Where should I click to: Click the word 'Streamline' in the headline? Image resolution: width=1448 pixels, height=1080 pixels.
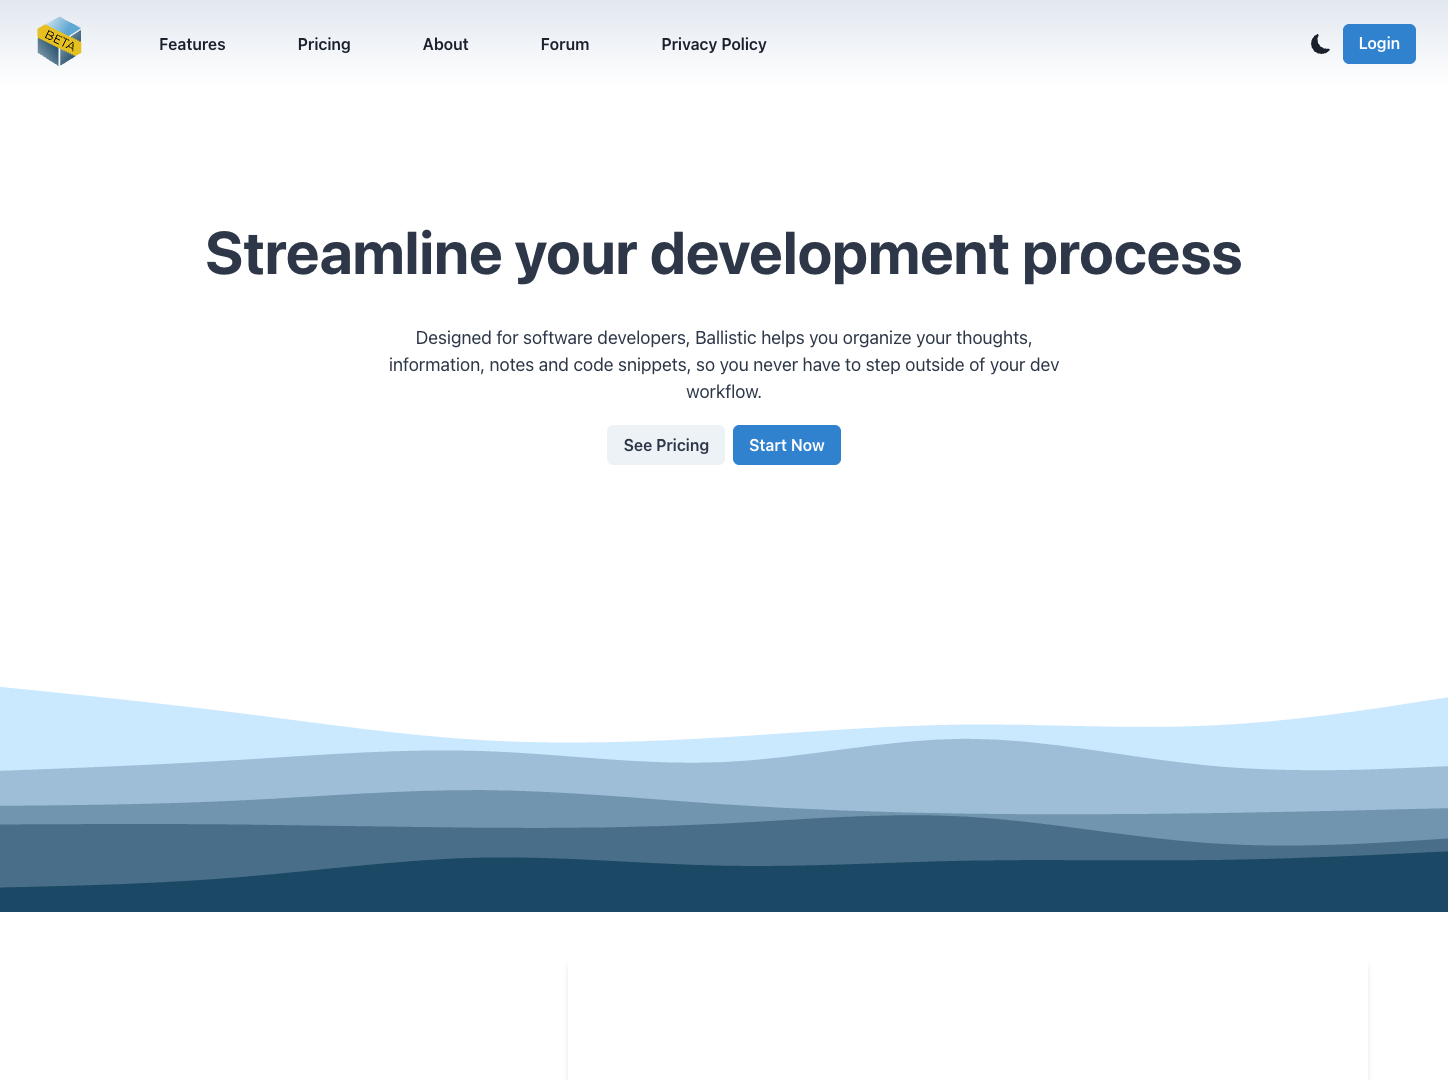click(353, 254)
